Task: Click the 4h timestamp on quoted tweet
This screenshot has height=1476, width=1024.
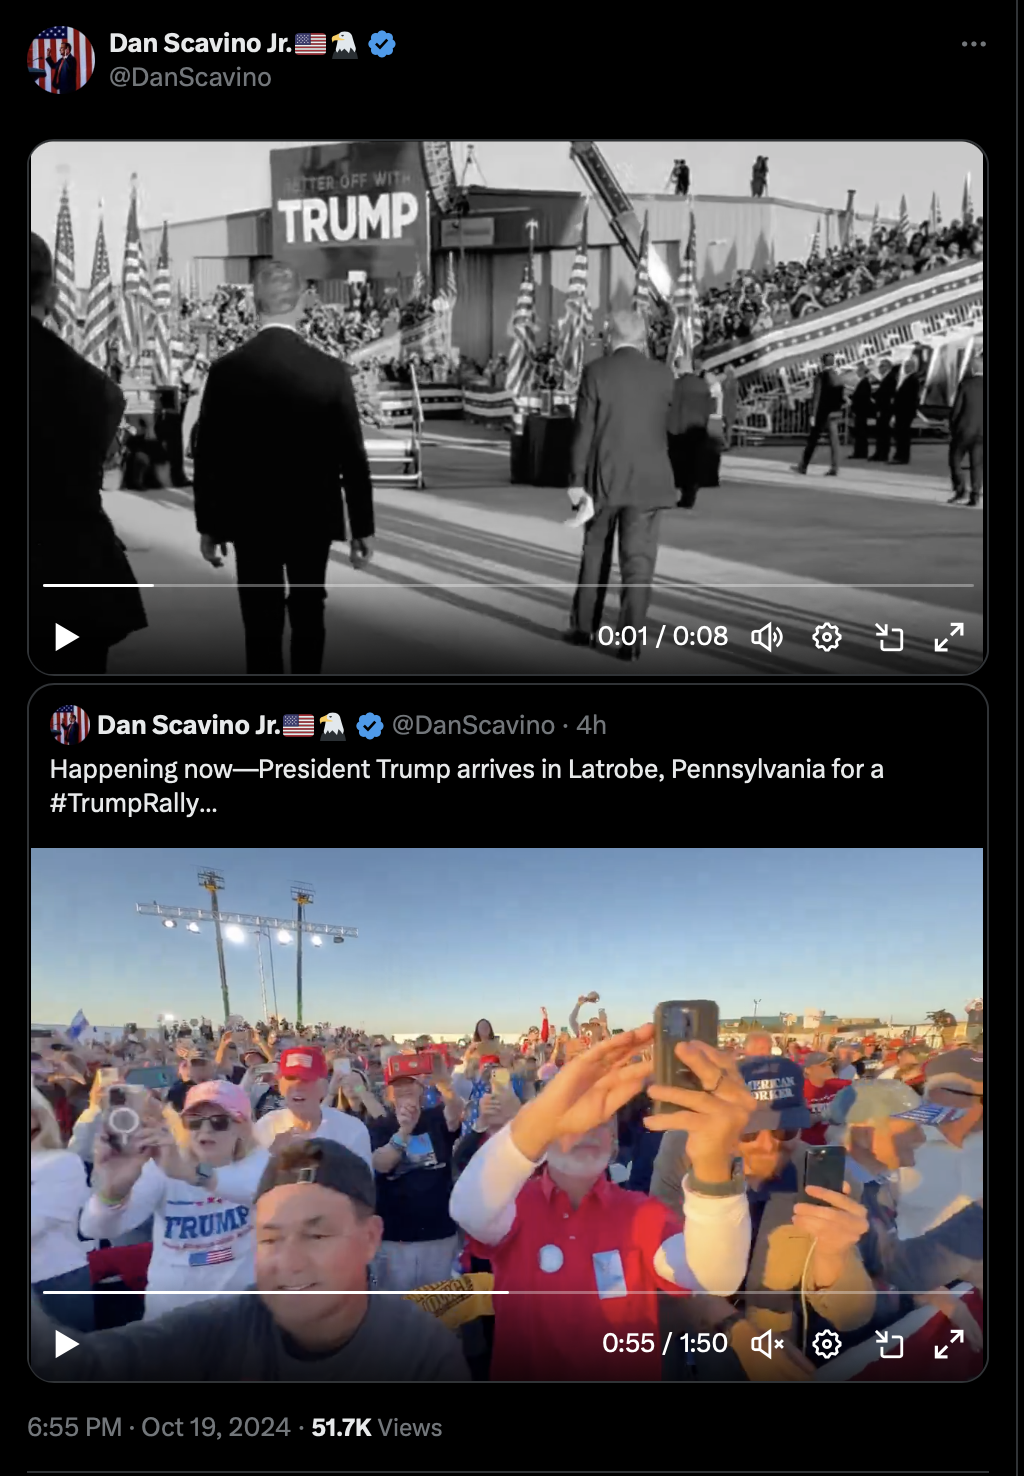Action: (x=591, y=725)
